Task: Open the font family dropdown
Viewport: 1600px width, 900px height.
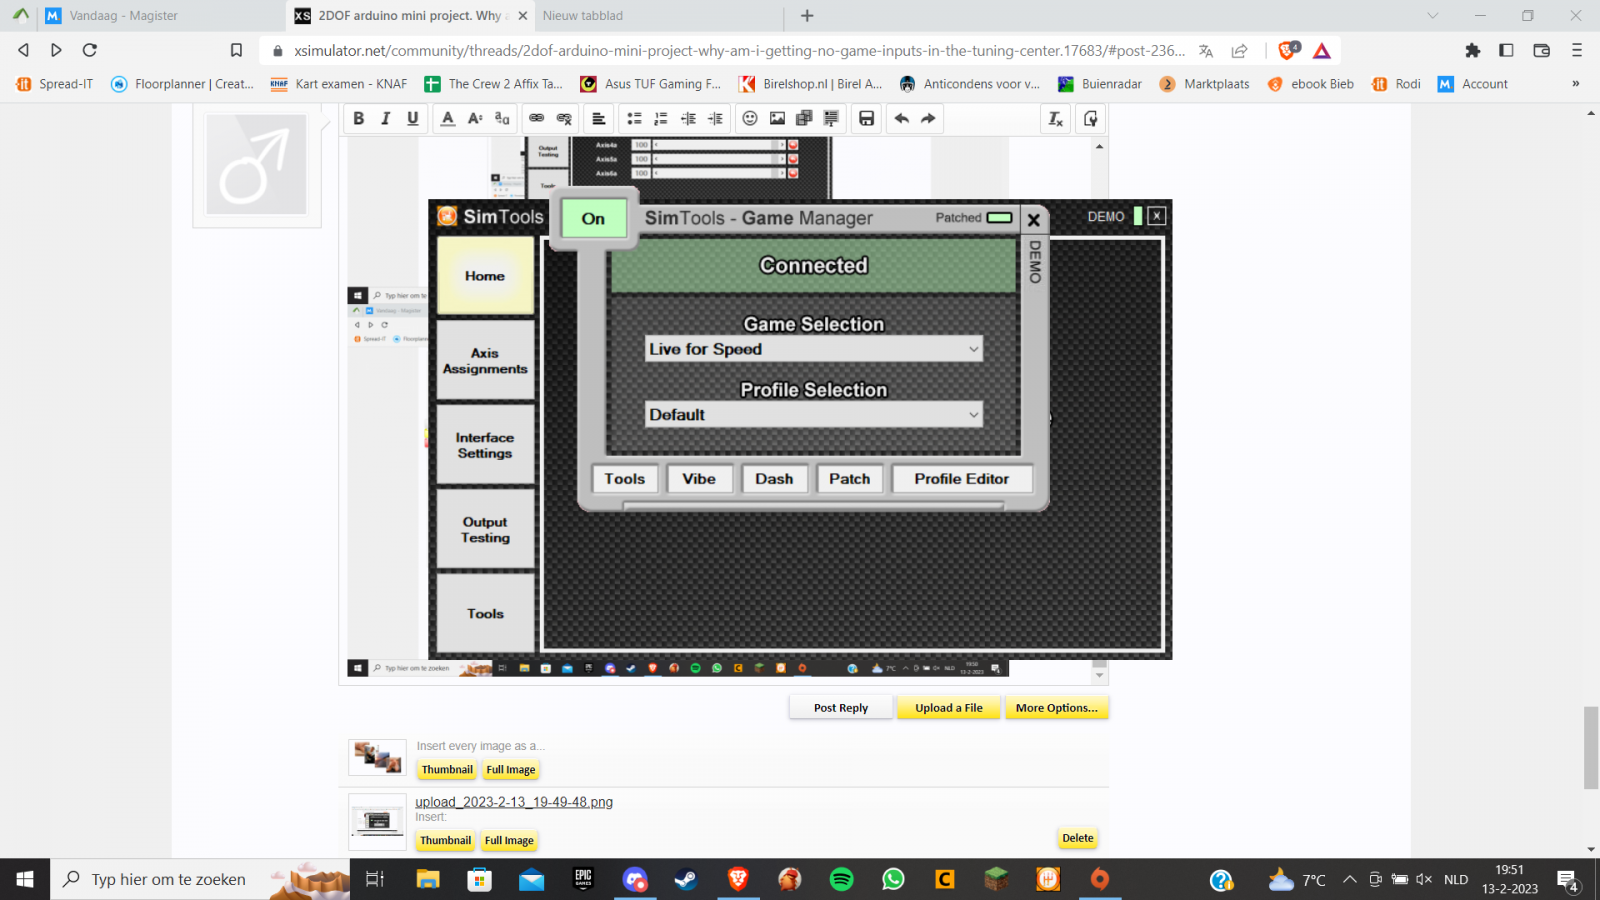Action: pos(502,119)
